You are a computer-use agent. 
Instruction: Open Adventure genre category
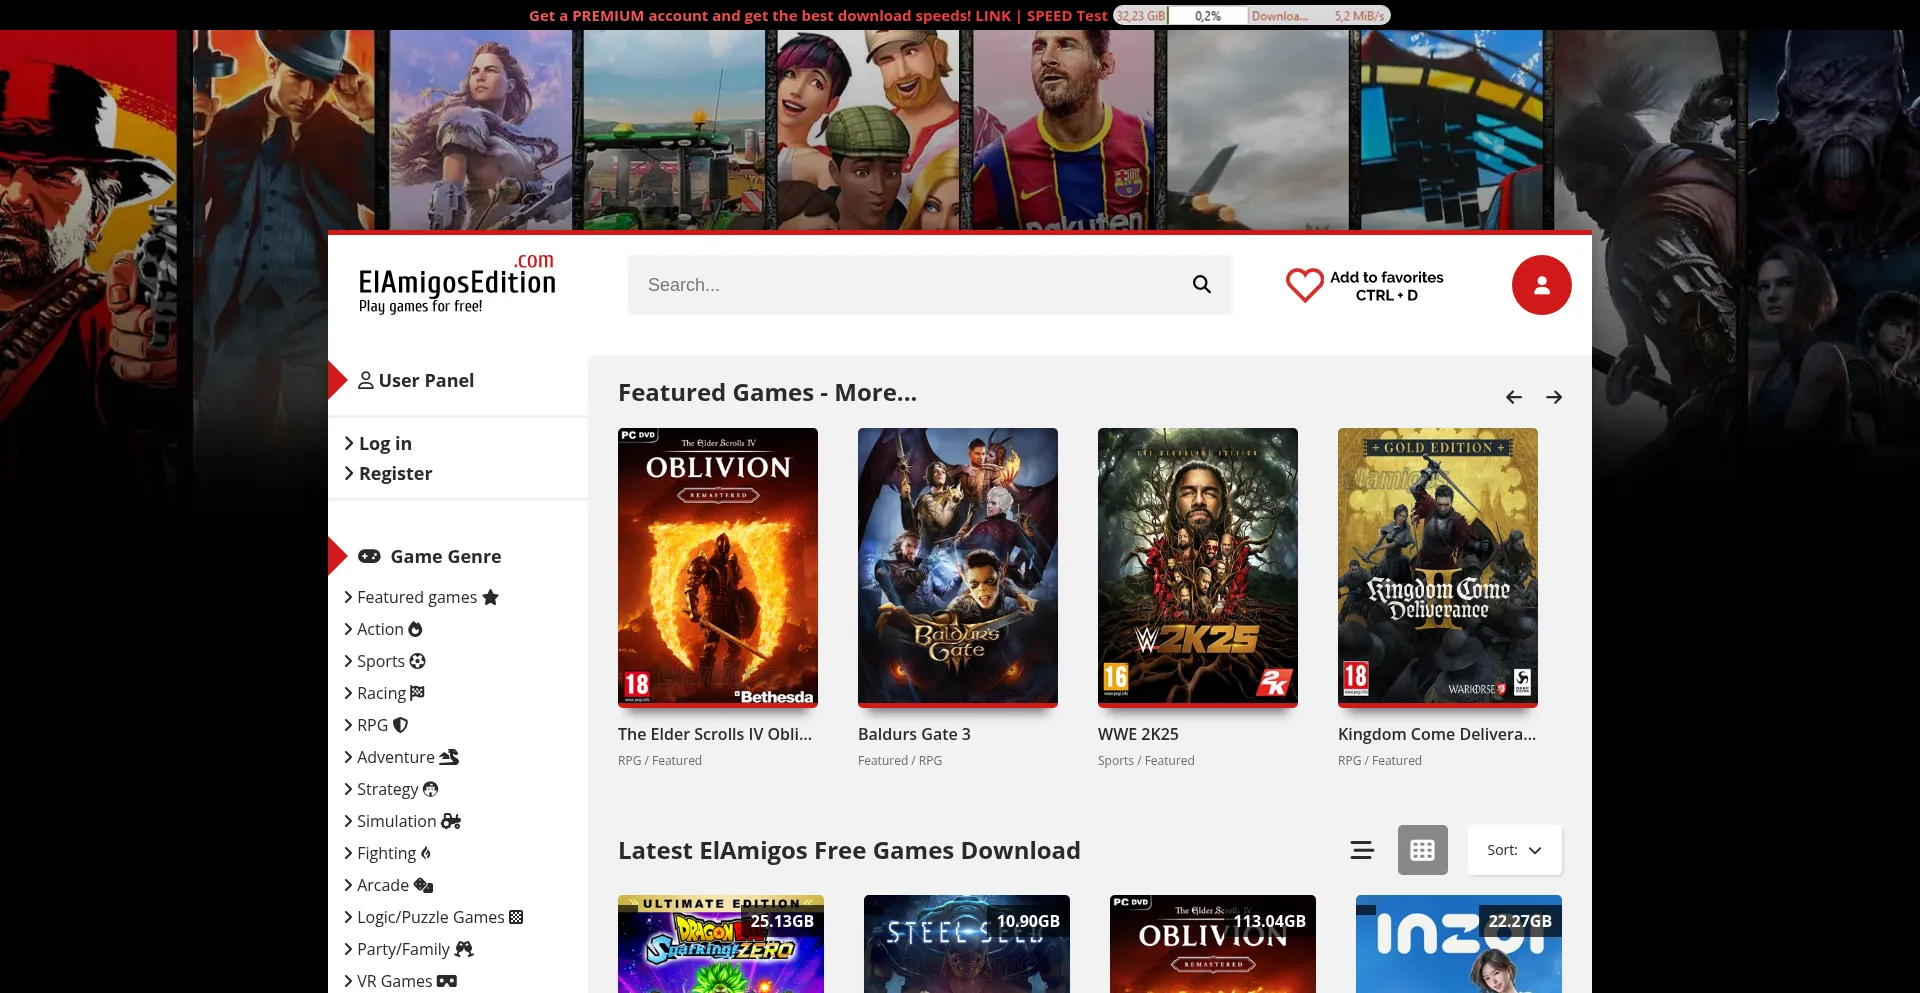tap(396, 757)
